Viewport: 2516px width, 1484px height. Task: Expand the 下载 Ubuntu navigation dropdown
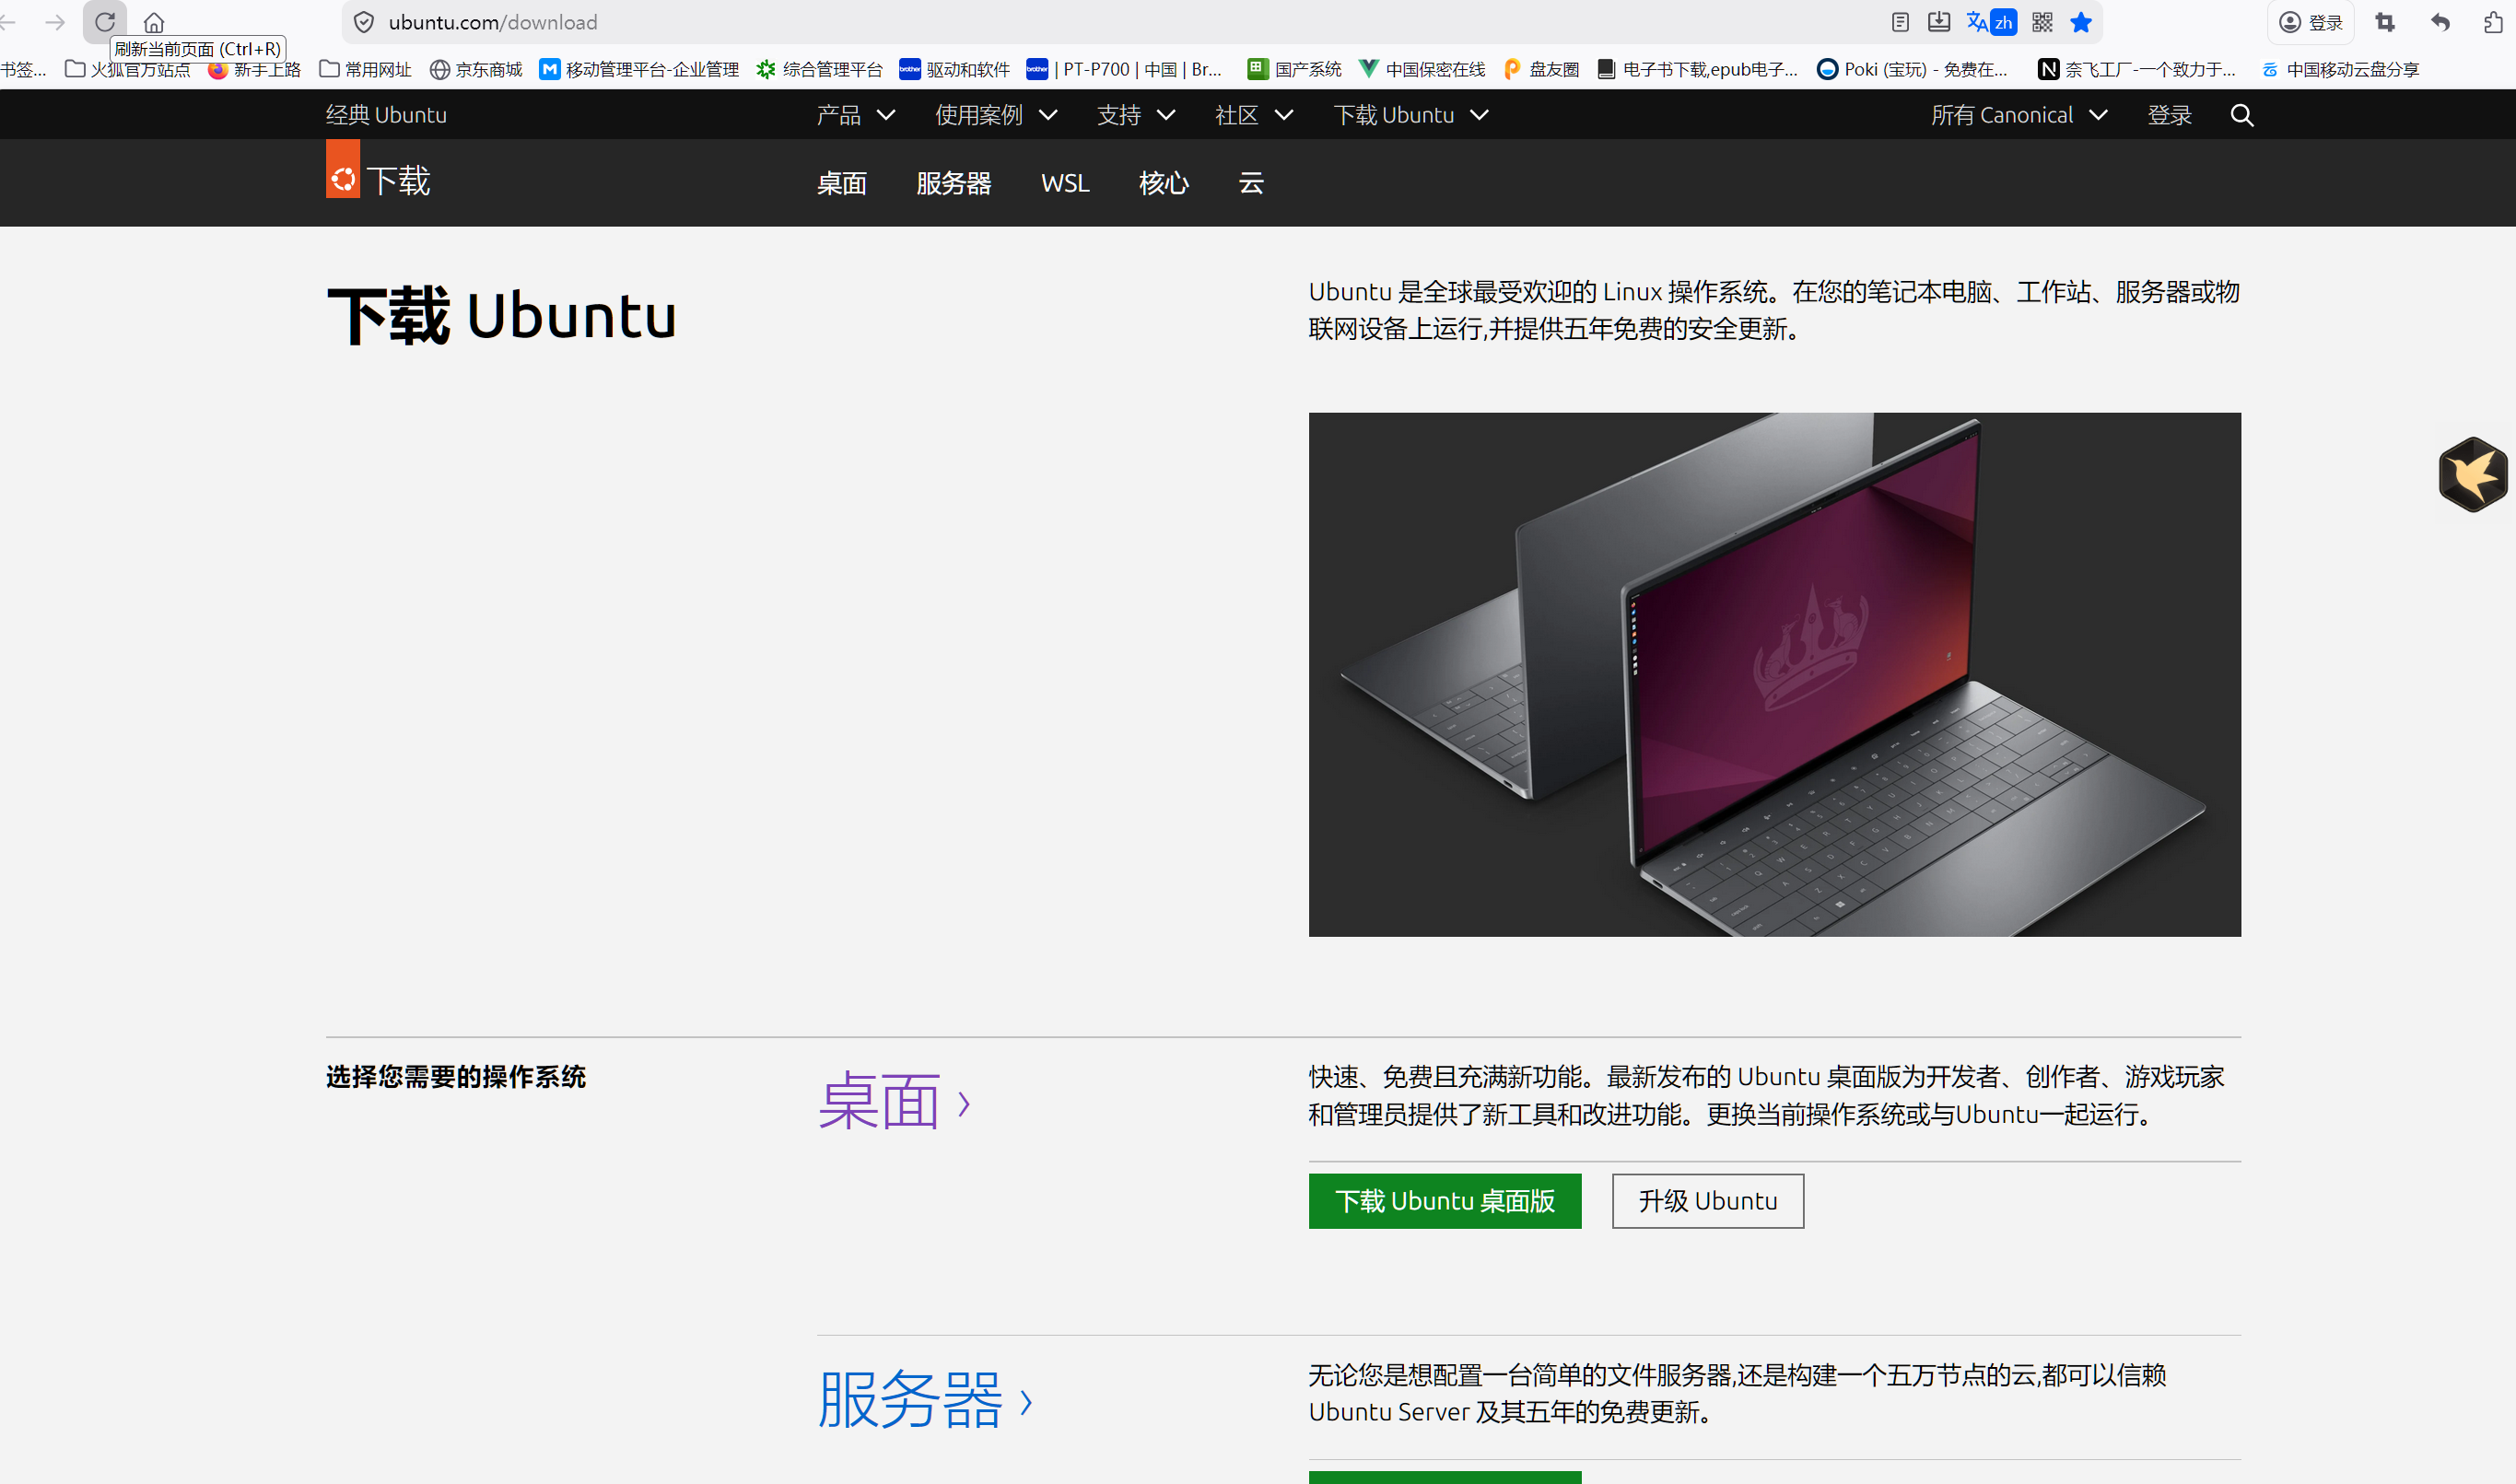pos(1410,115)
